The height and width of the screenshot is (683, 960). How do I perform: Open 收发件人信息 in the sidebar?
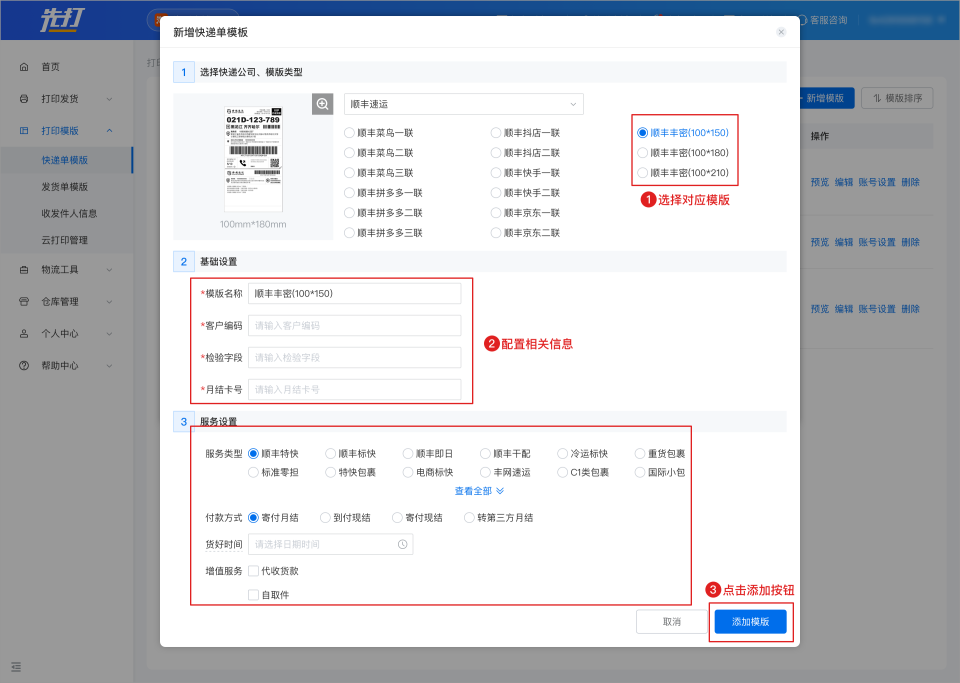69,213
